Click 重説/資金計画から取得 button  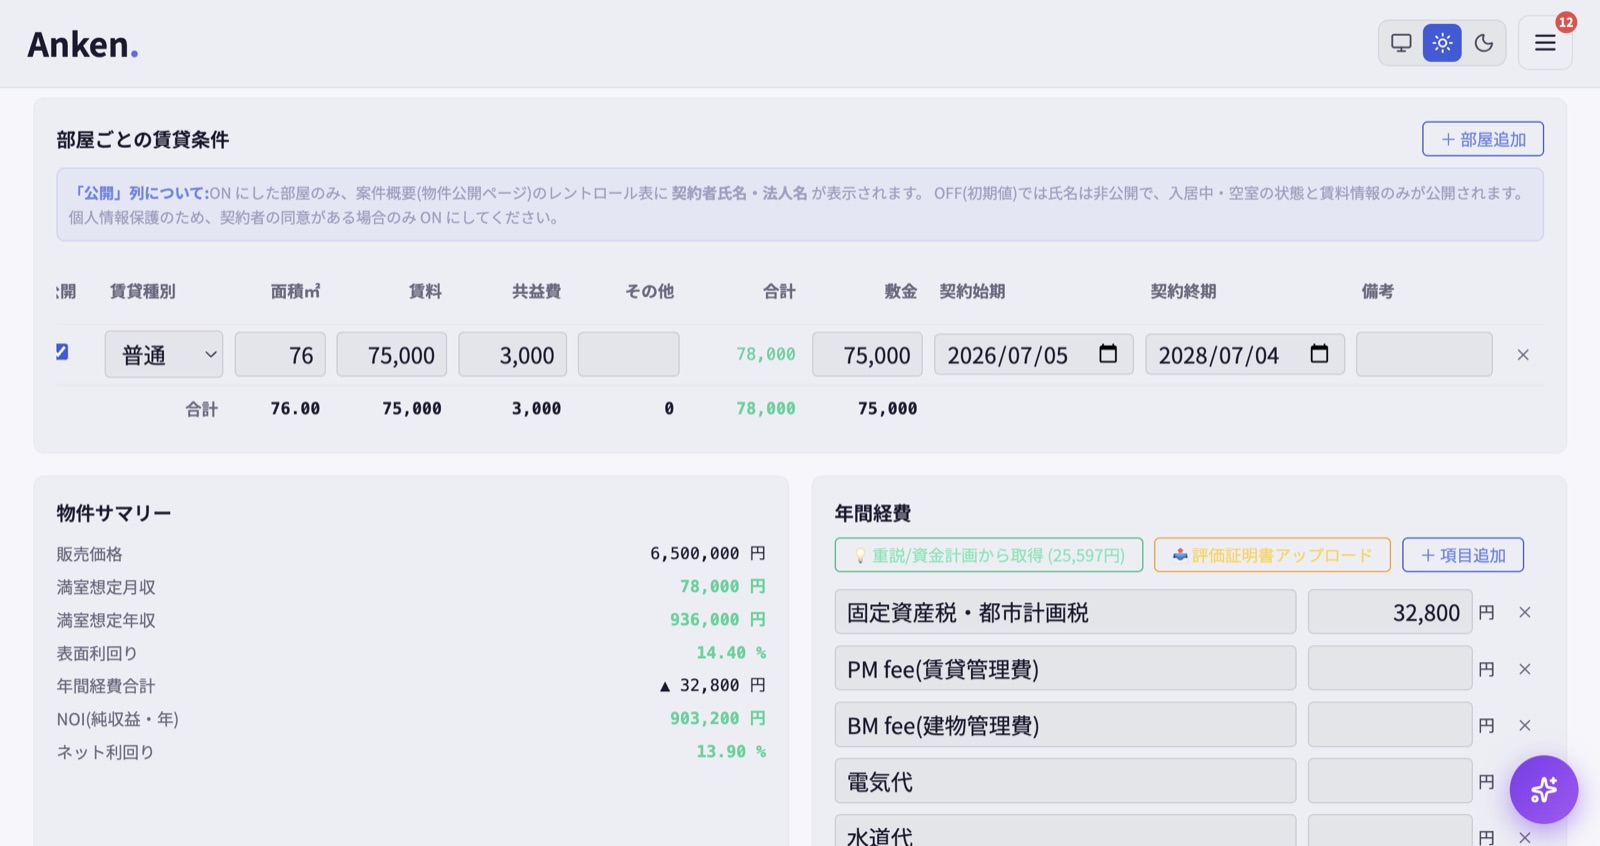point(989,555)
